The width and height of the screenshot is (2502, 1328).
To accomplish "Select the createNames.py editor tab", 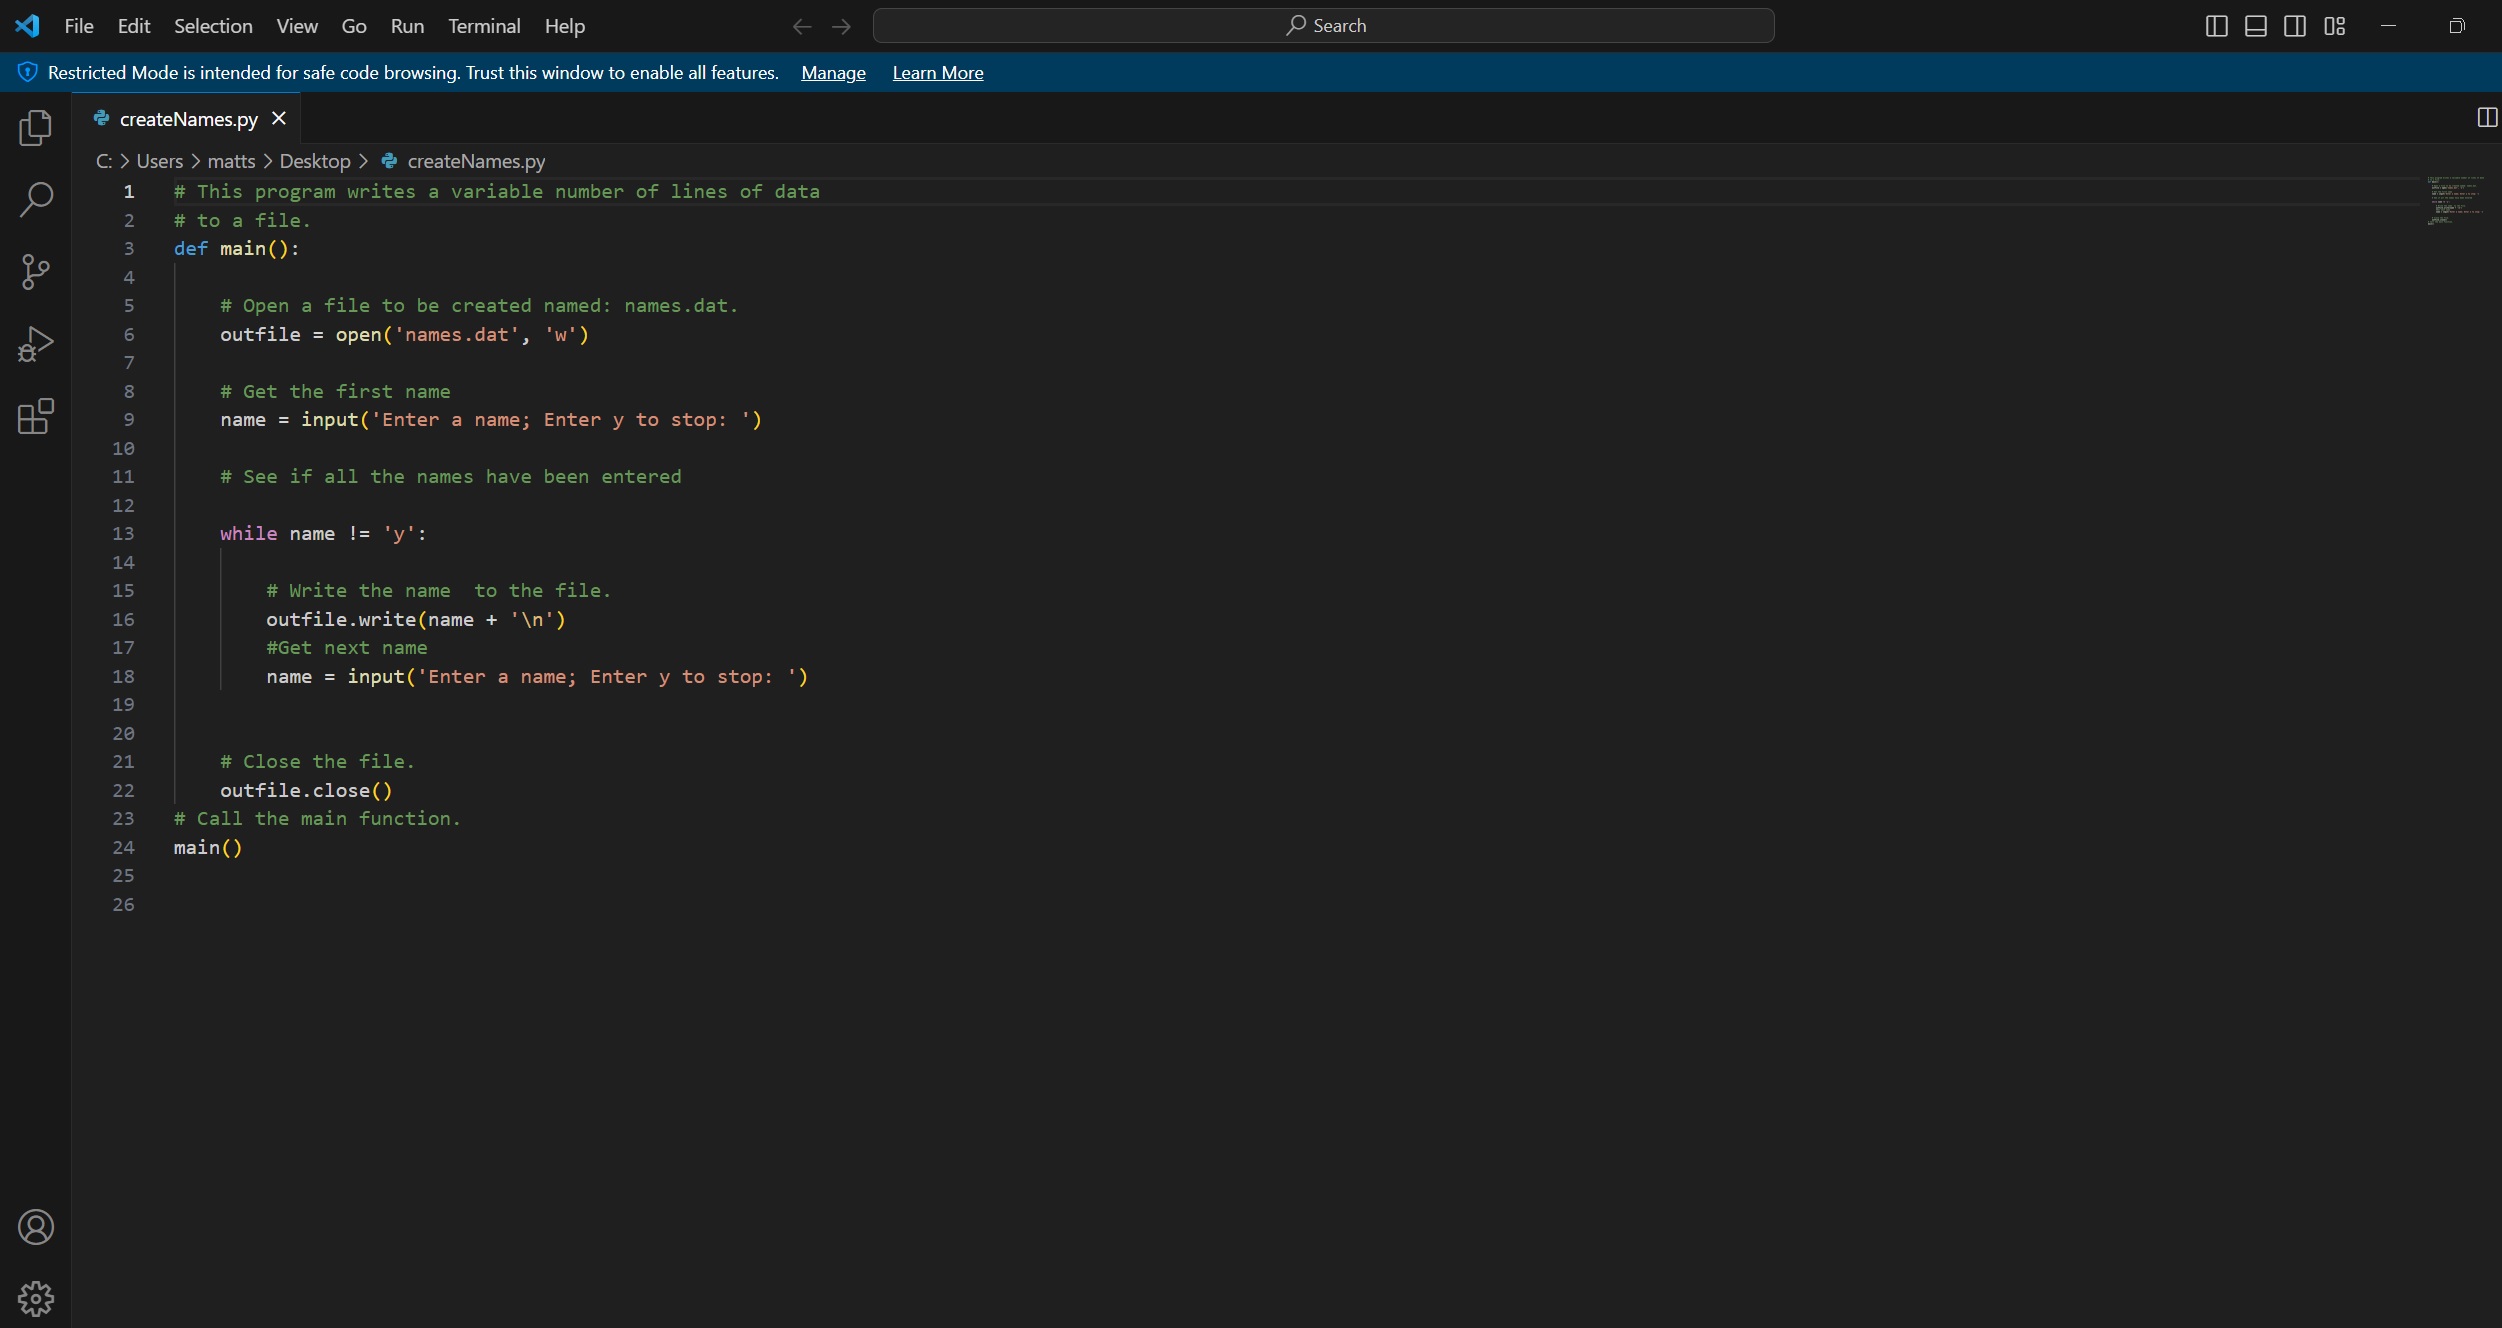I will [186, 118].
